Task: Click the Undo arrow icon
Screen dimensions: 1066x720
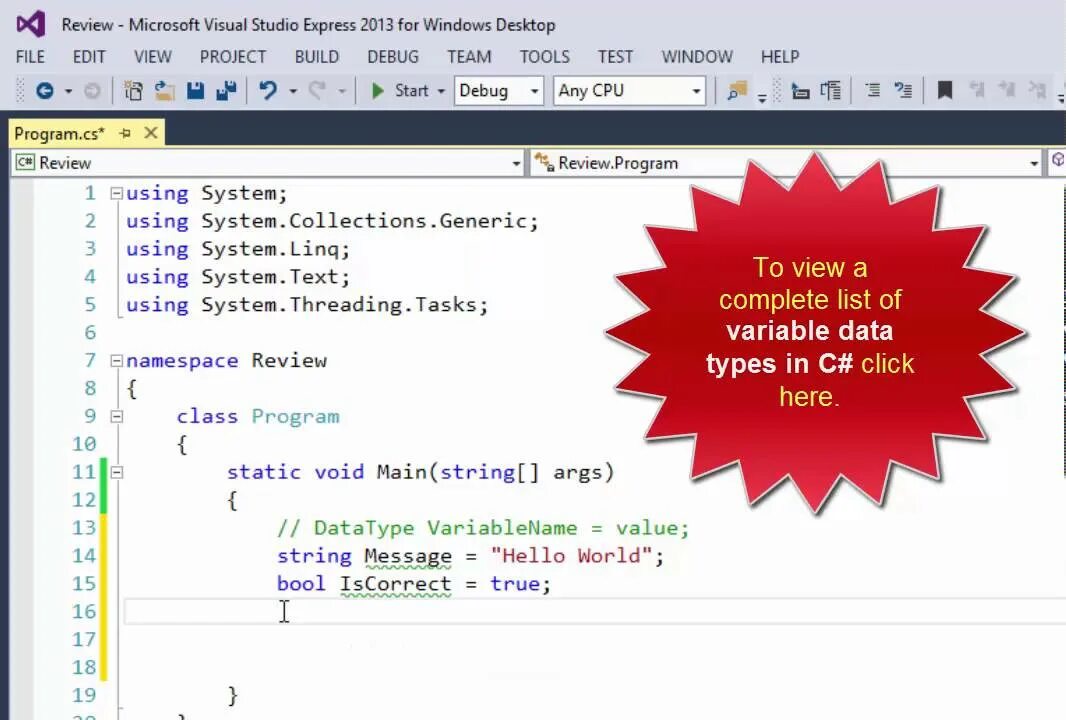Action: 268,90
